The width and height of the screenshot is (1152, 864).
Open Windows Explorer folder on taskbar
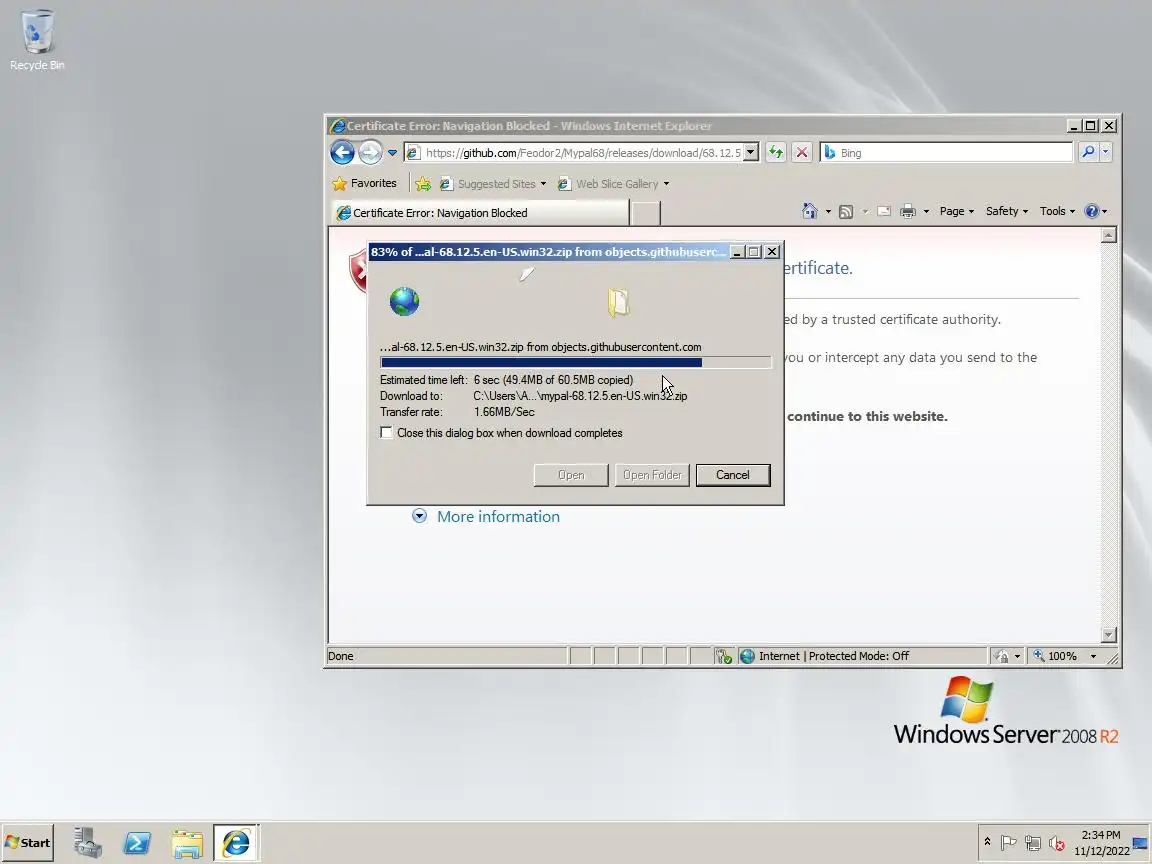tap(187, 843)
